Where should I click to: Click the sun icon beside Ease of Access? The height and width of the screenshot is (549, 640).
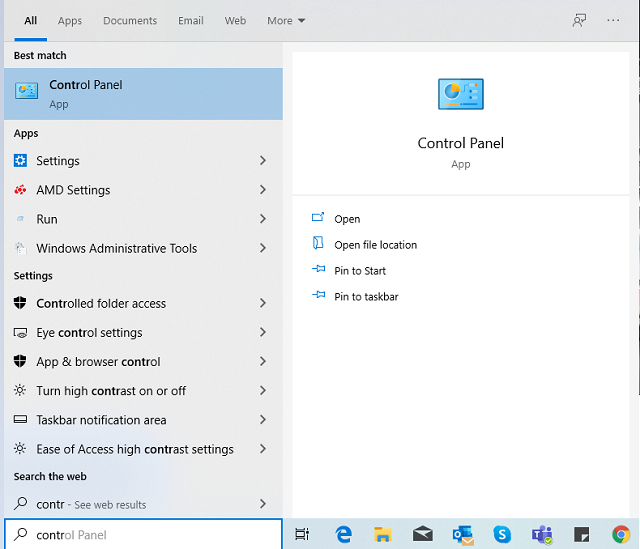[x=20, y=449]
